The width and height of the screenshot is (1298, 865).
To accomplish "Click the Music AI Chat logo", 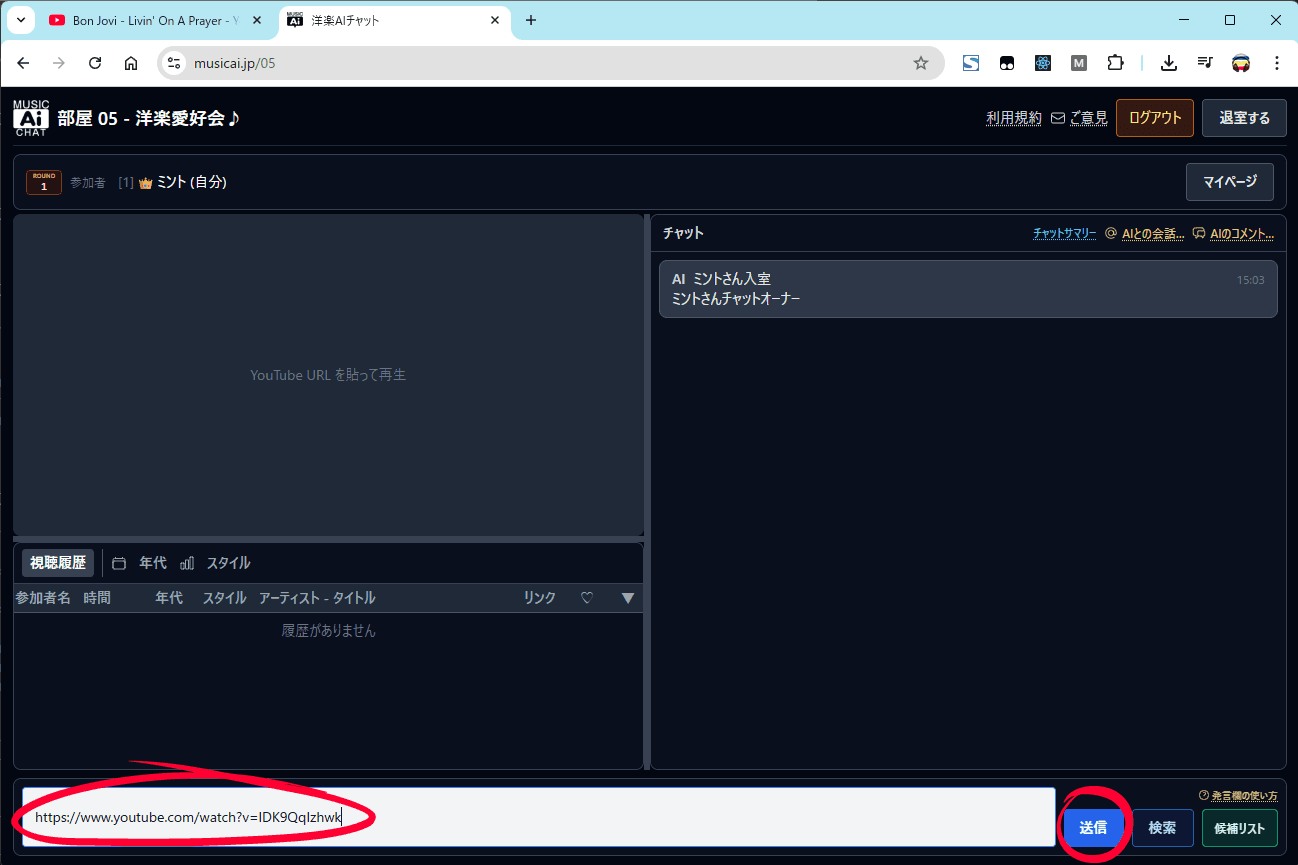I will point(30,118).
